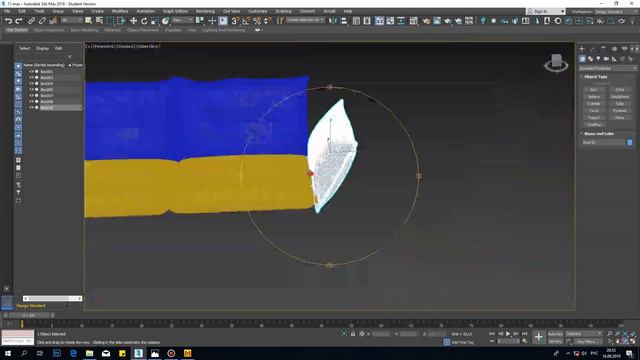
Task: Toggle the 3D Snaps icon
Action: (235, 21)
